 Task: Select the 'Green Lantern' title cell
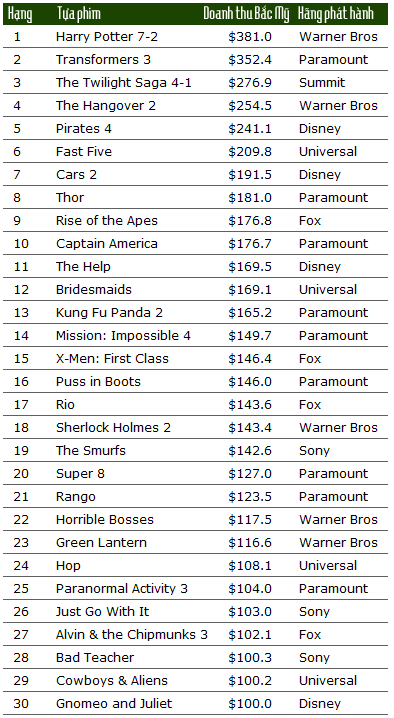coord(101,543)
